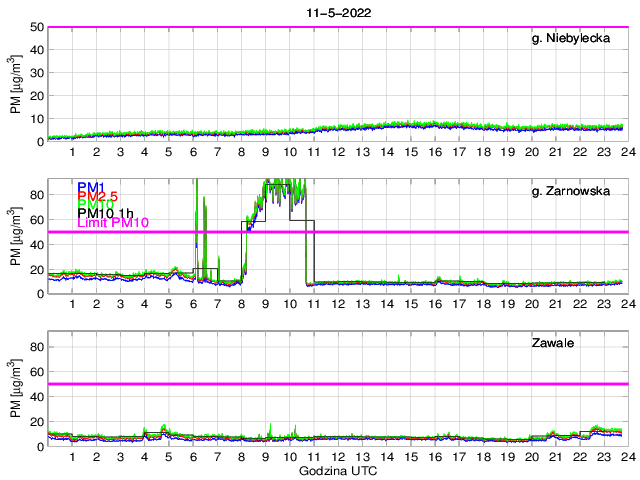640x480 pixels.
Task: Click the 80 tick on Zarnowska y-axis
Action: click(x=37, y=195)
